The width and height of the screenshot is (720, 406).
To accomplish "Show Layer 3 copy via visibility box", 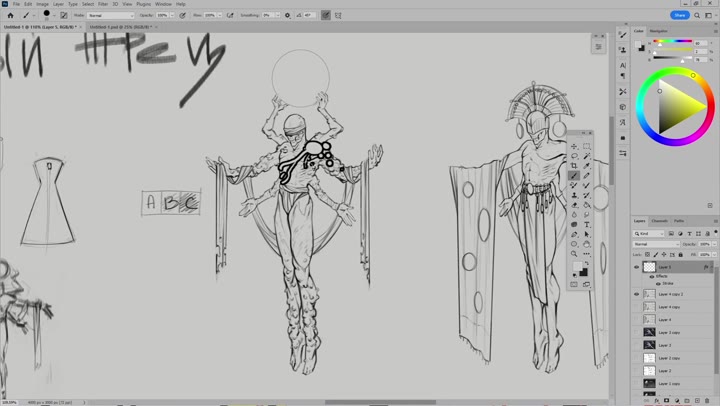I will [636, 332].
